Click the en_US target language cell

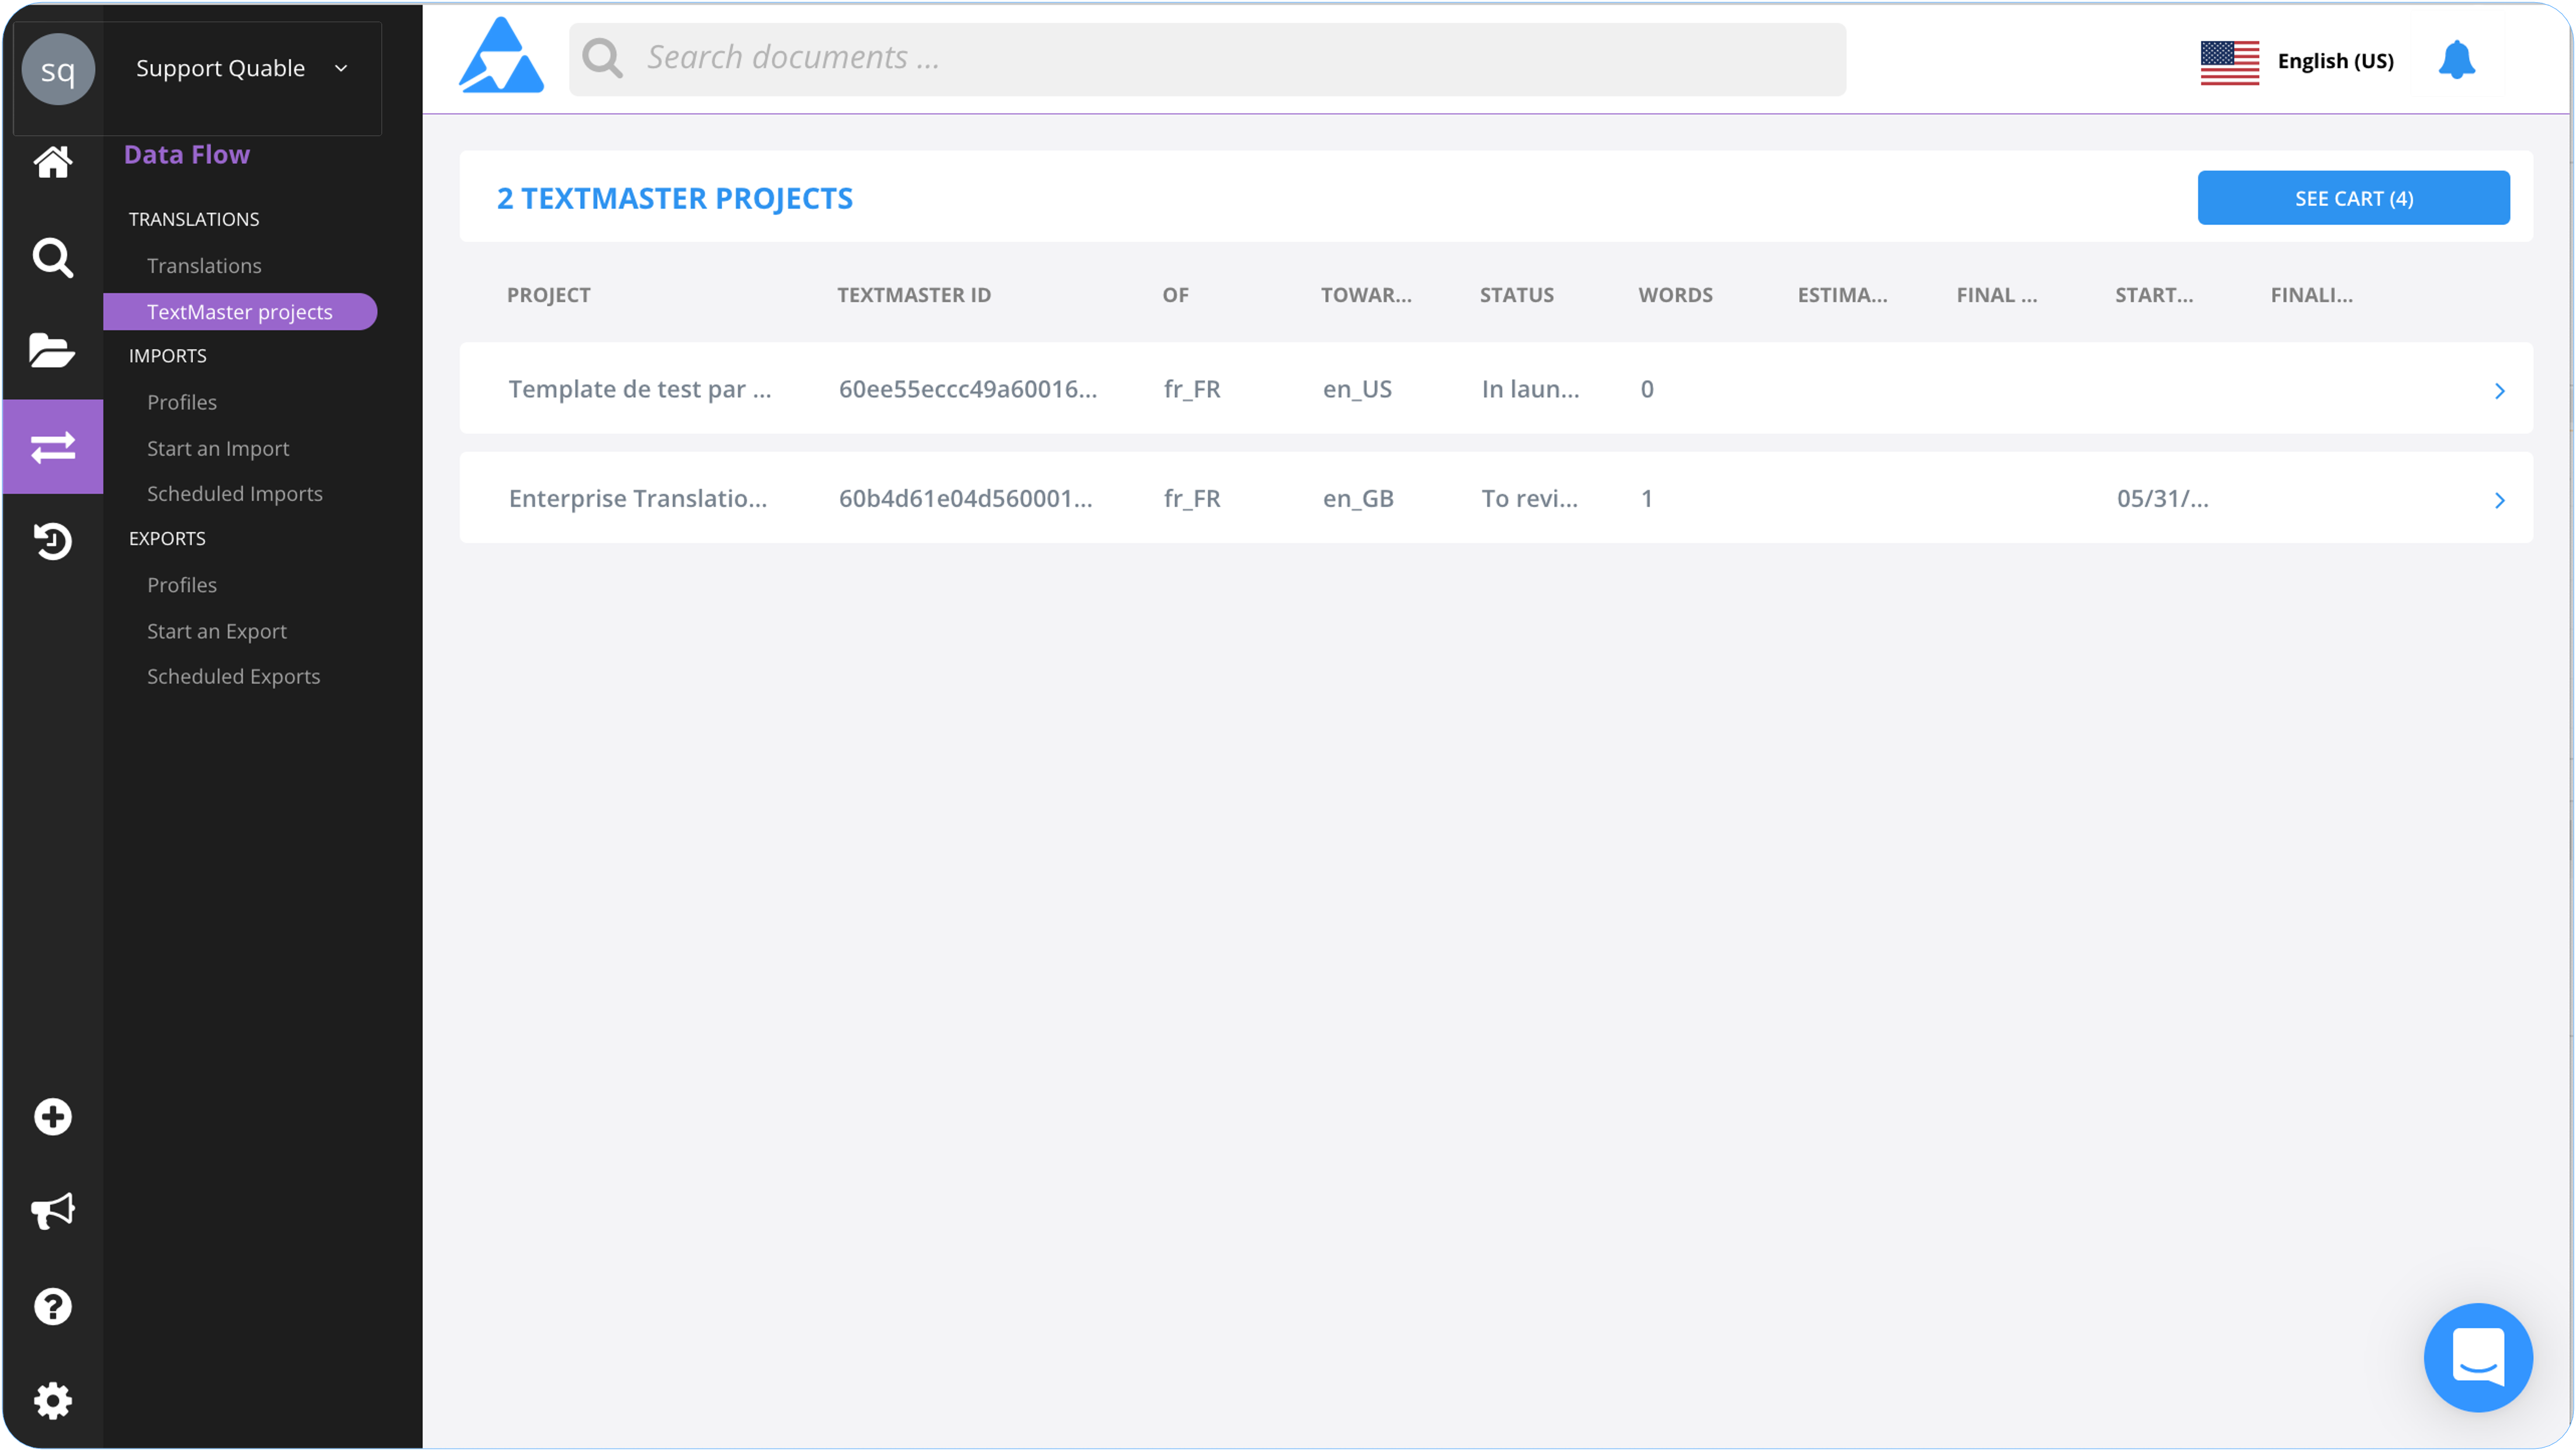[x=1357, y=390]
